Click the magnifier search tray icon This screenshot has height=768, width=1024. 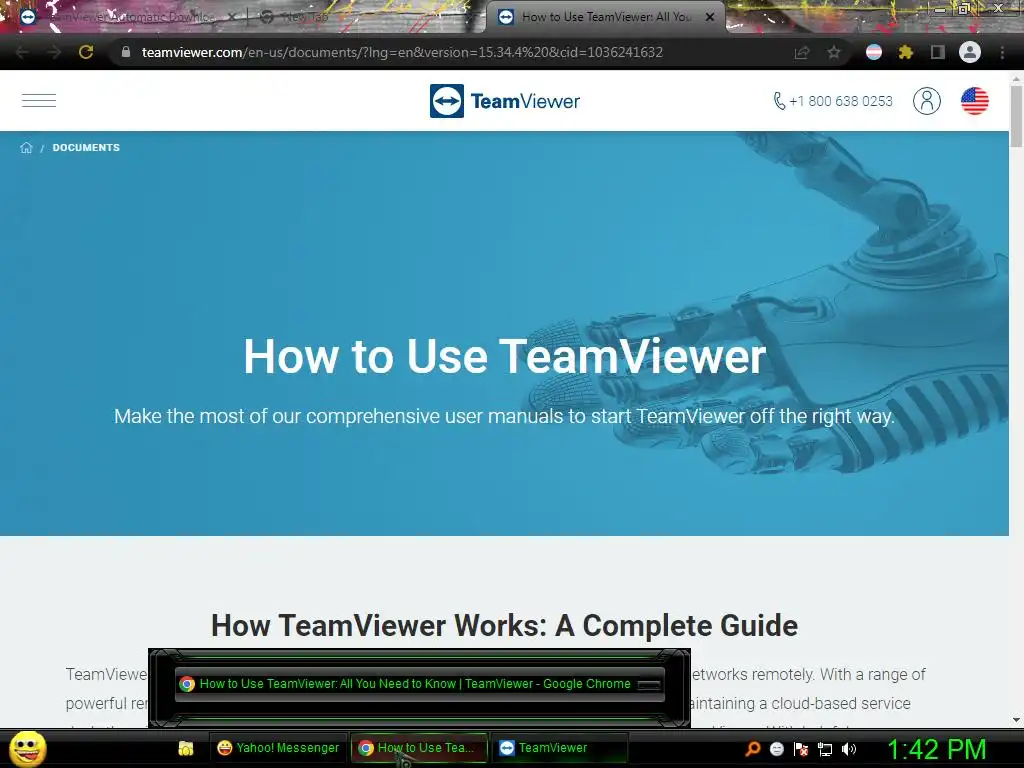click(x=752, y=749)
